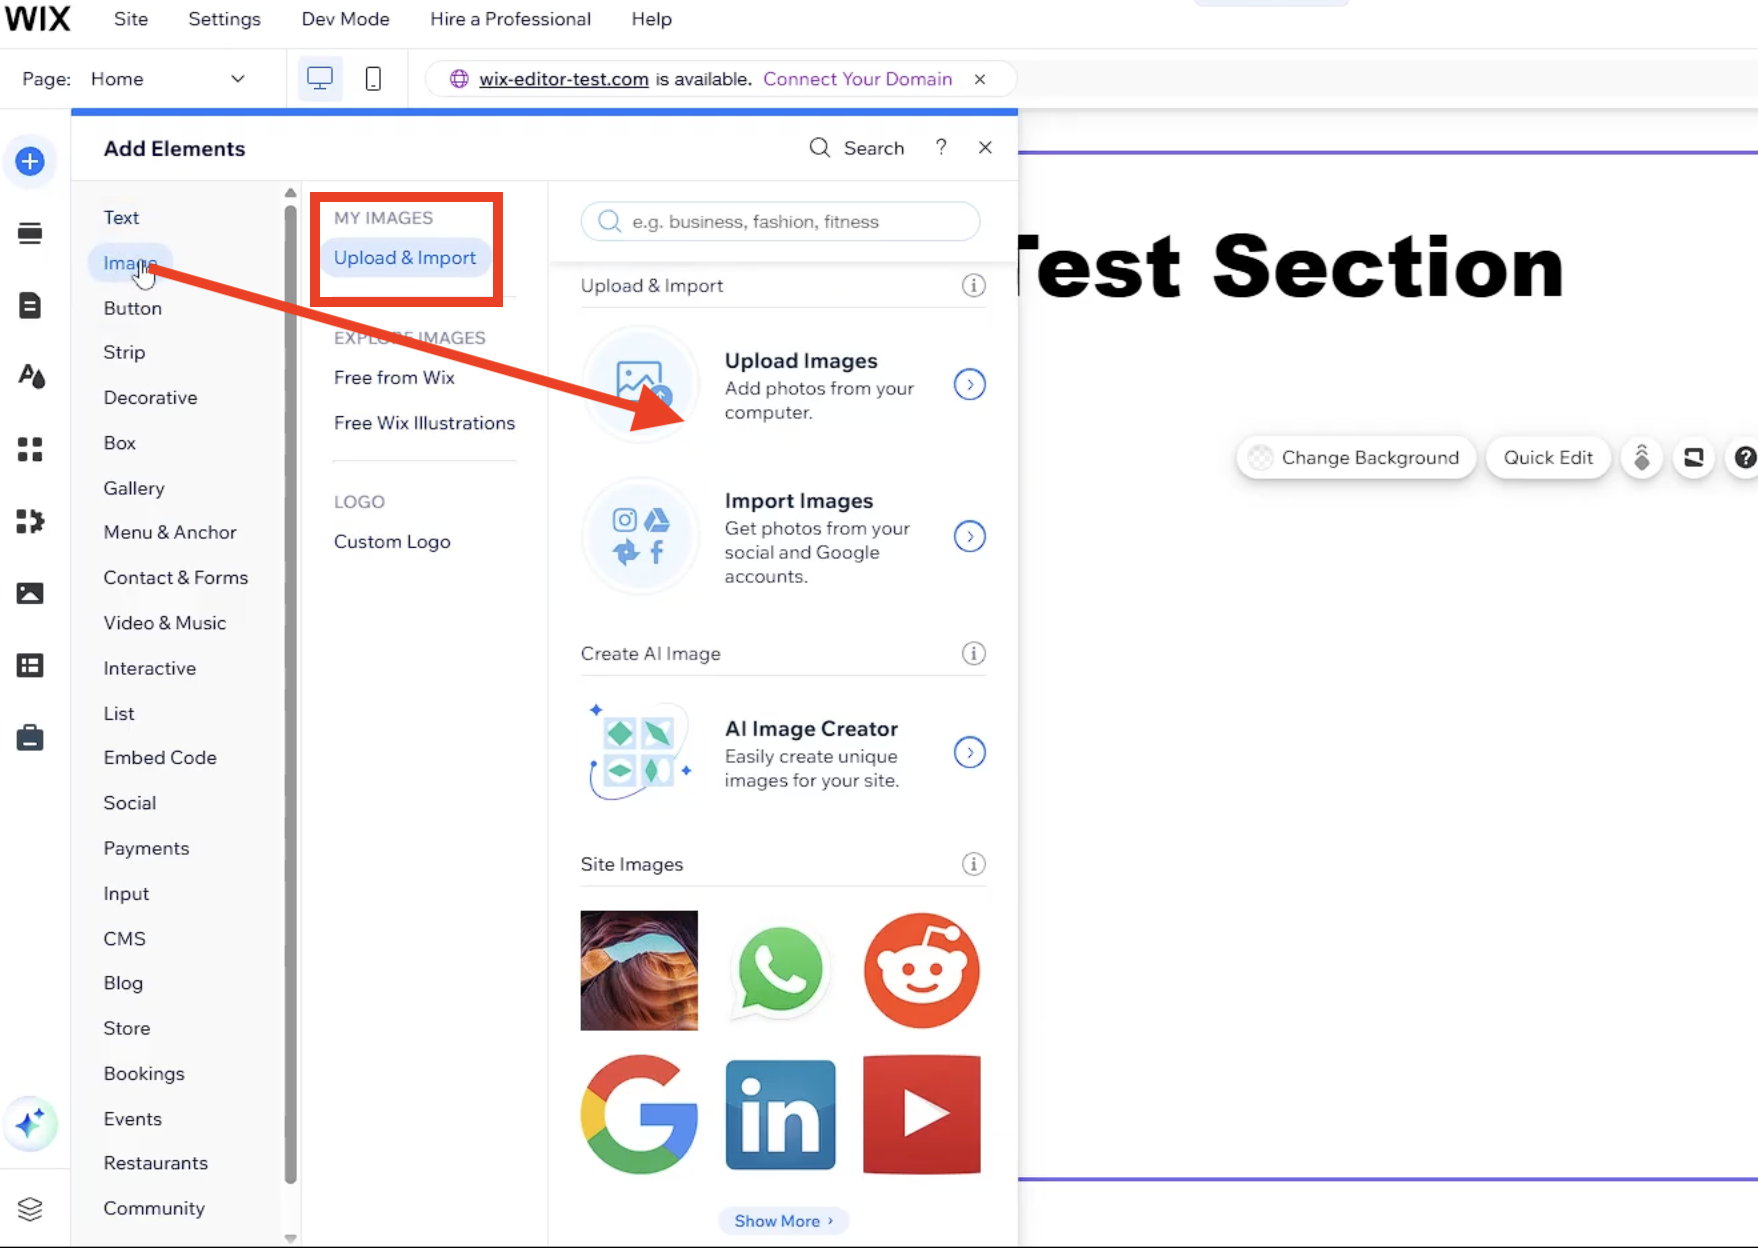Open the Site Design panel
This screenshot has height=1248, width=1758.
tap(30, 376)
